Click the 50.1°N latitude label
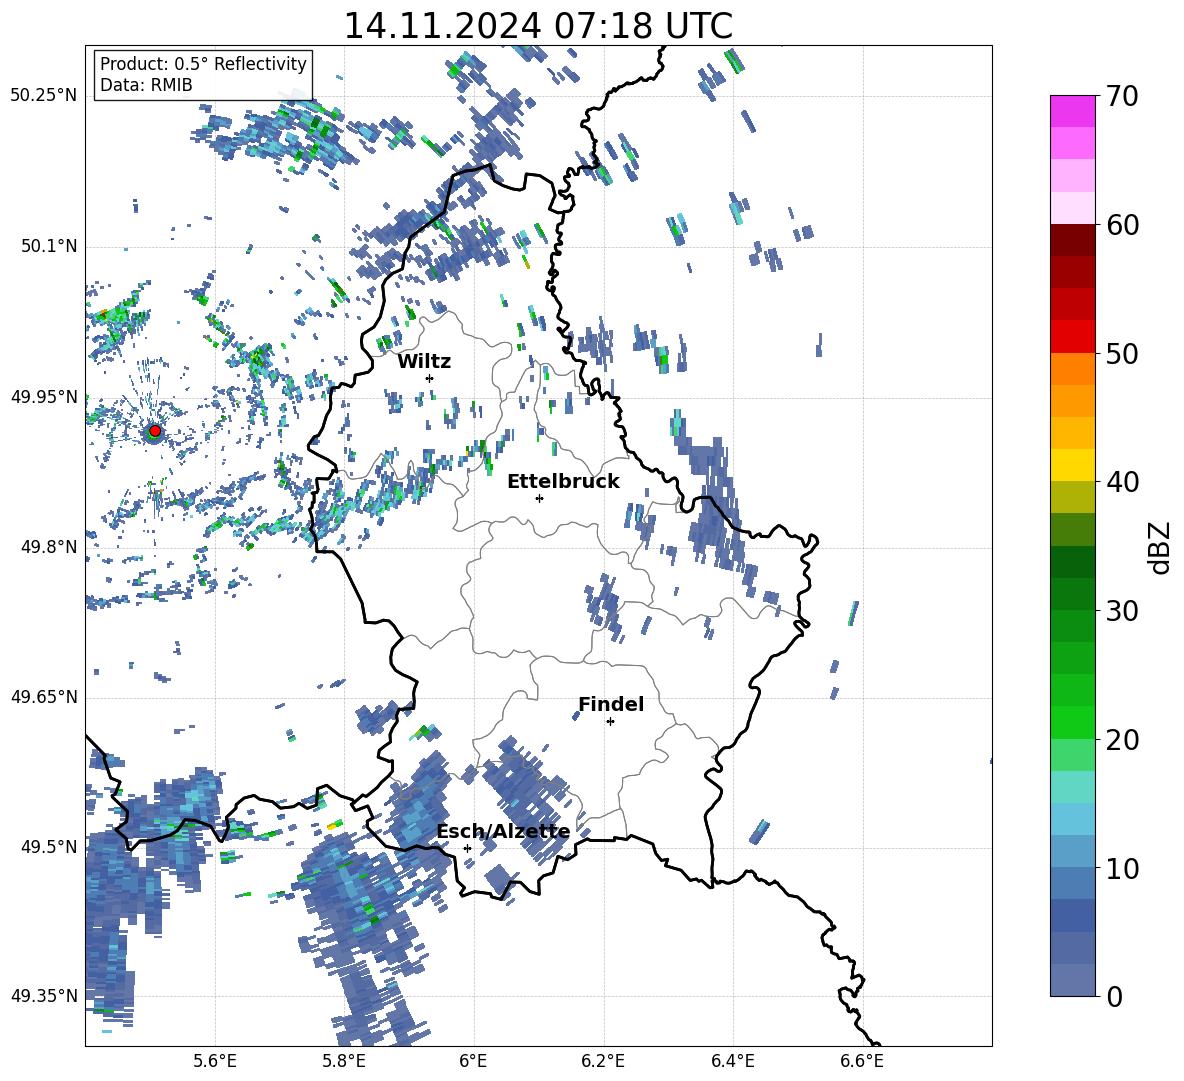This screenshot has height=1081, width=1184. (48, 246)
